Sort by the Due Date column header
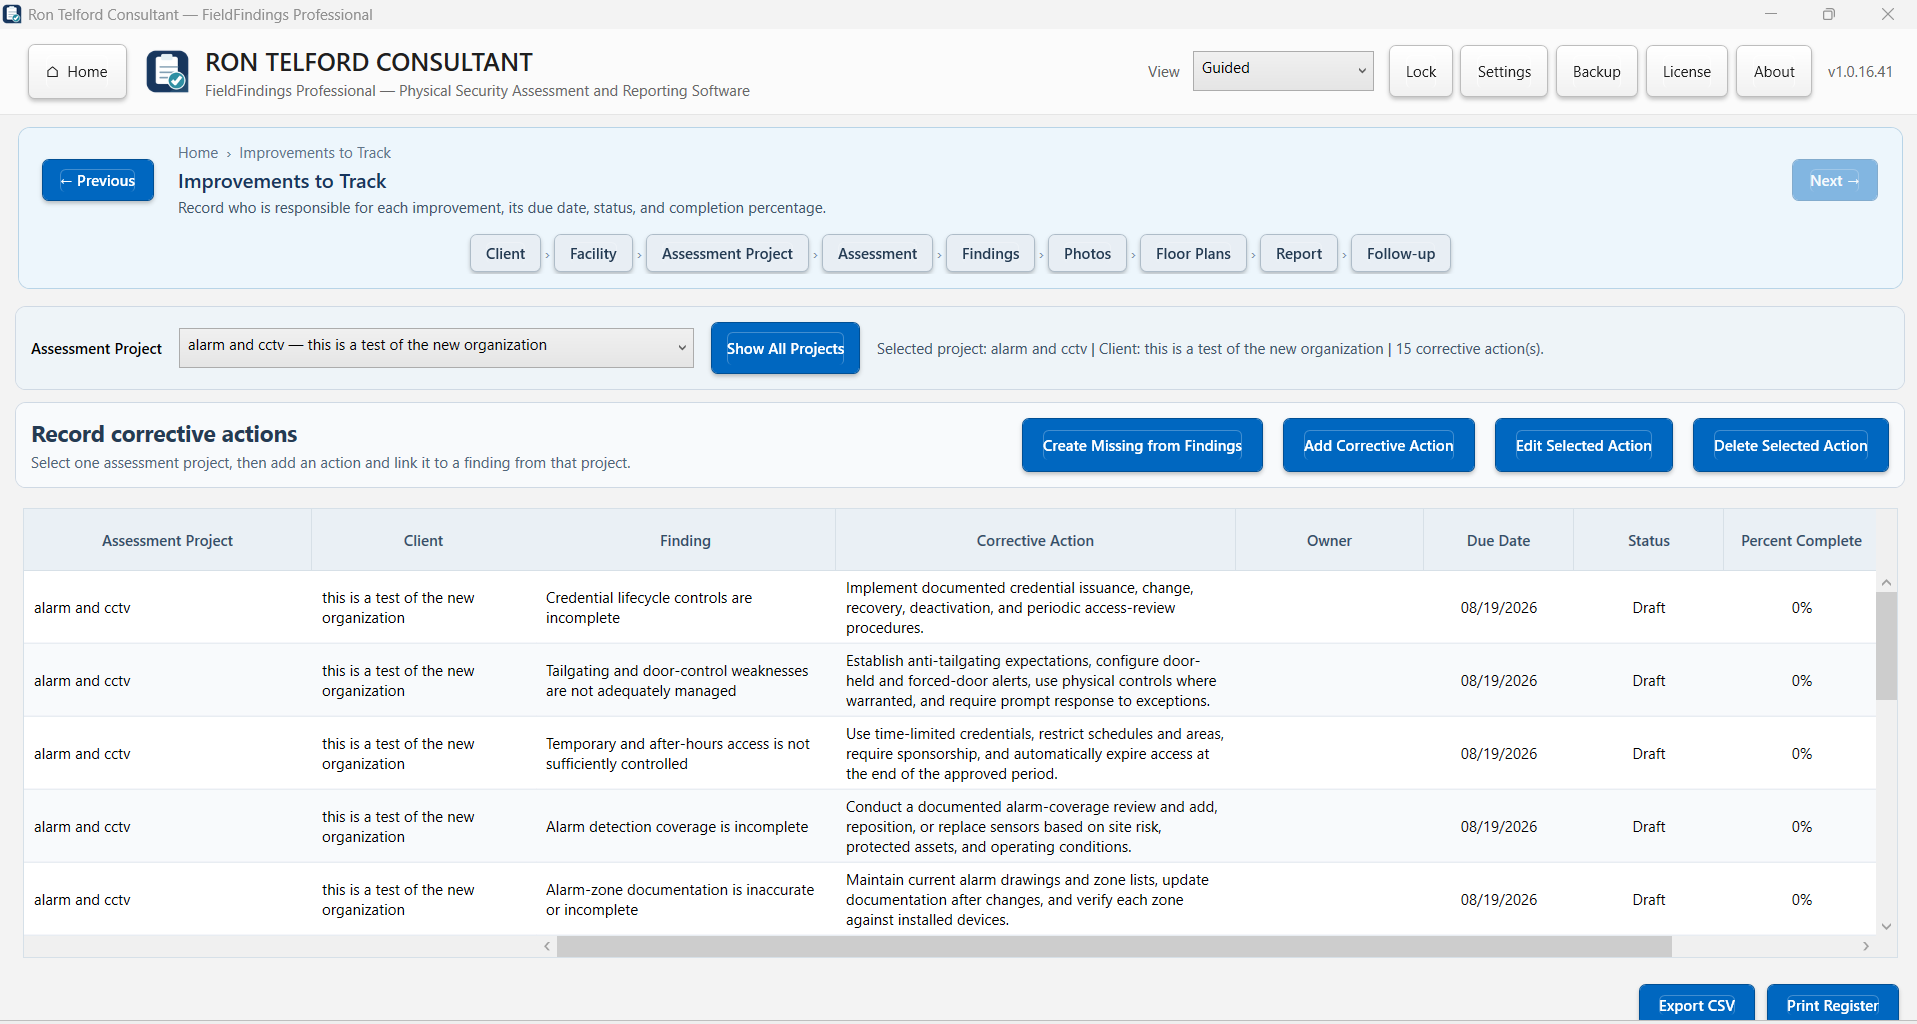The height and width of the screenshot is (1024, 1917). coord(1498,540)
